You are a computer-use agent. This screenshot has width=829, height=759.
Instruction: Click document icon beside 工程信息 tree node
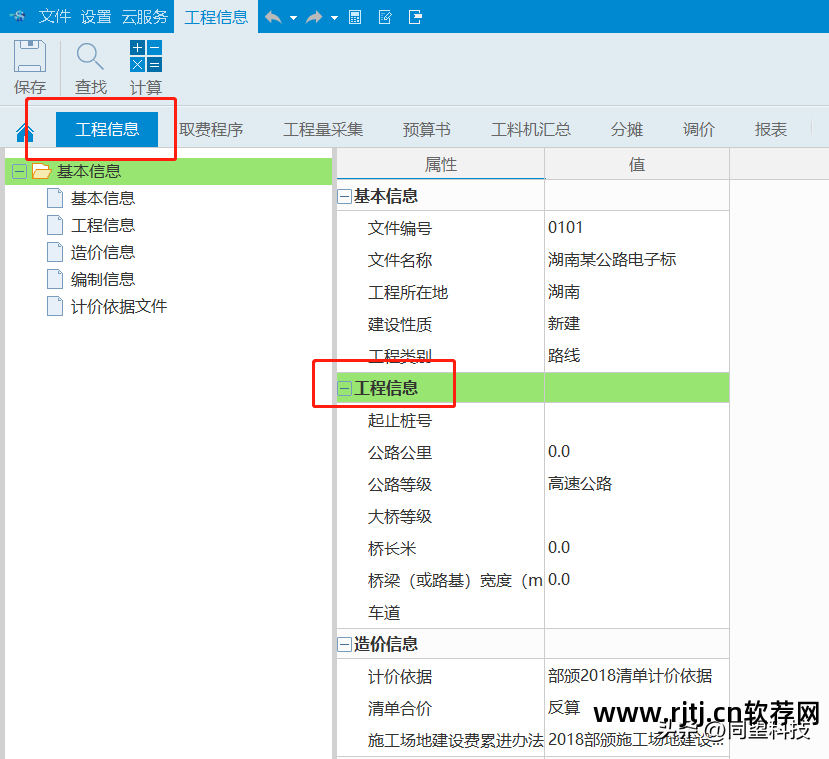pos(55,225)
